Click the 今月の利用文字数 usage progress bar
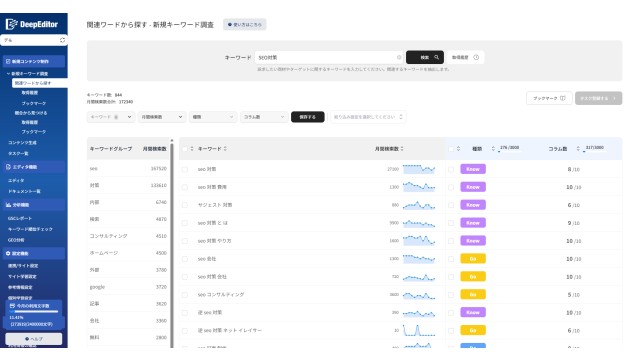640x360 pixels. point(33,312)
